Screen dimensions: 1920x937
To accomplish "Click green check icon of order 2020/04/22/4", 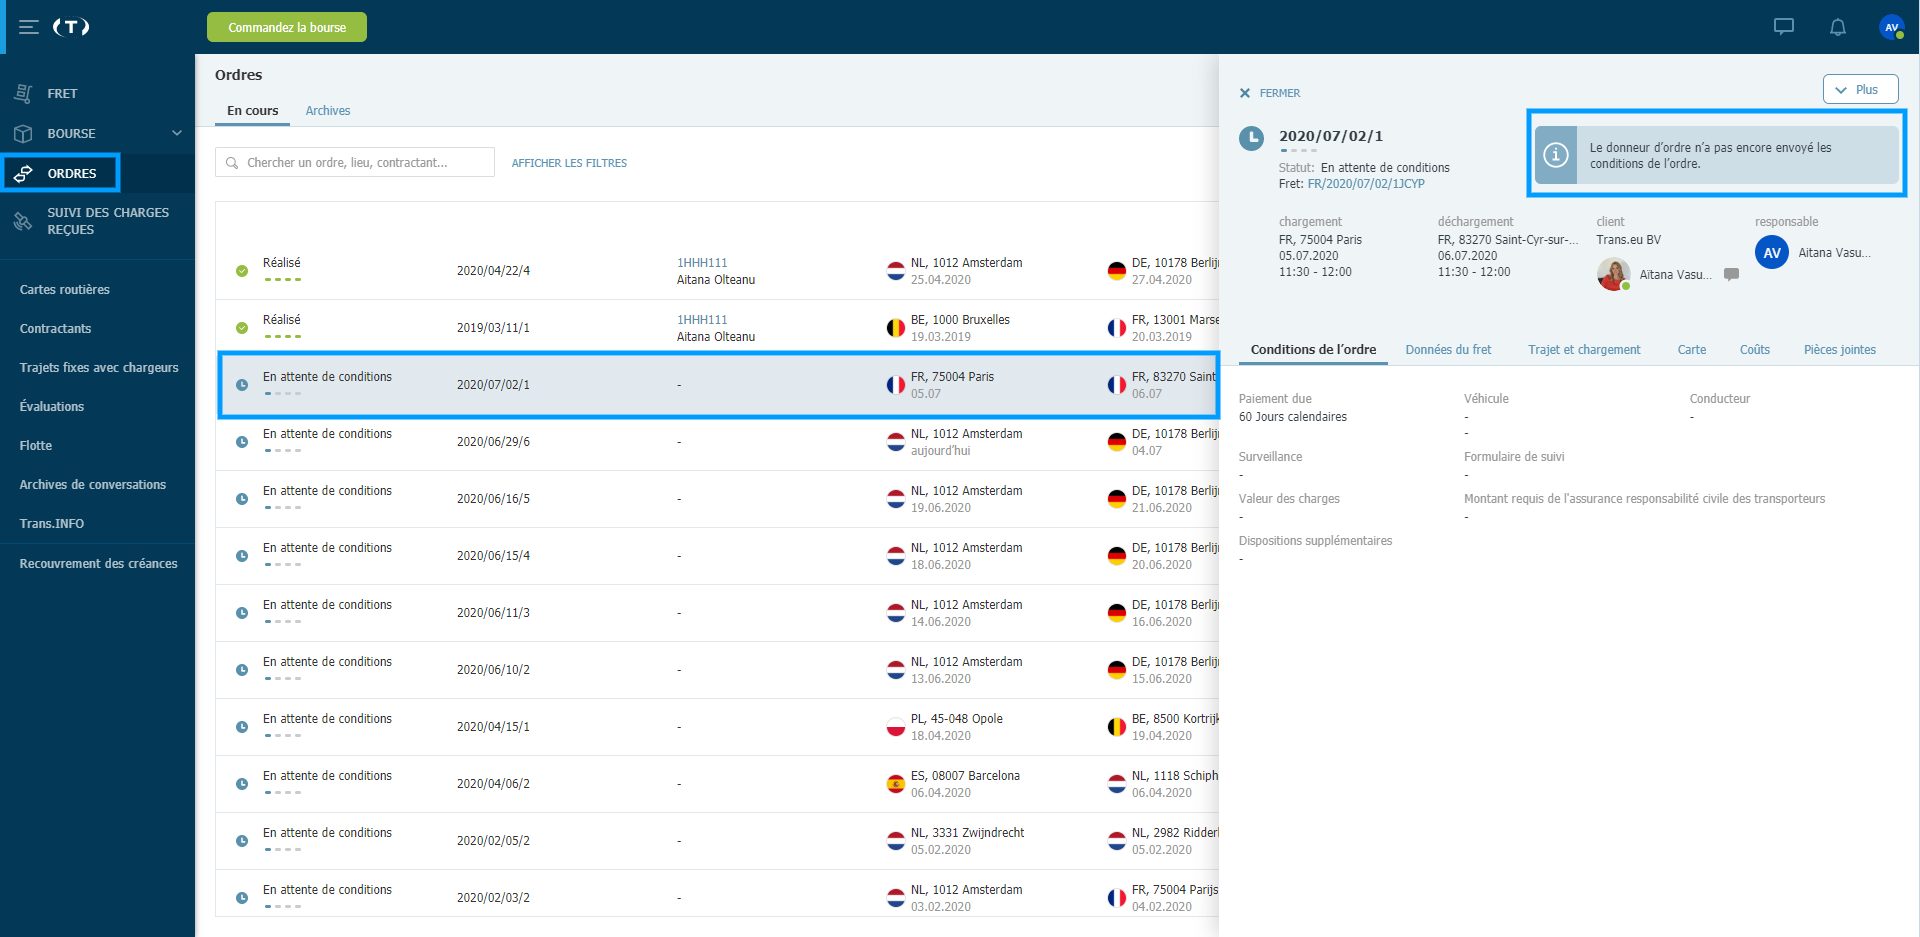I will click(x=242, y=271).
